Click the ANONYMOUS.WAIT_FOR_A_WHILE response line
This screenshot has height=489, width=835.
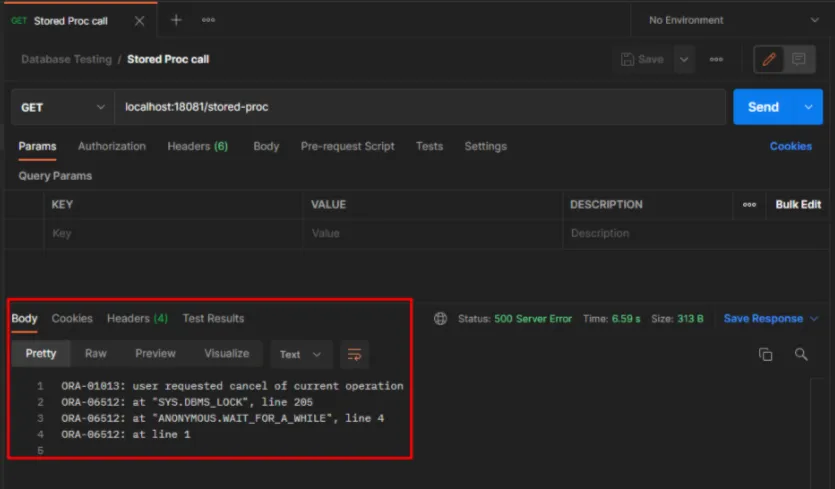223,418
